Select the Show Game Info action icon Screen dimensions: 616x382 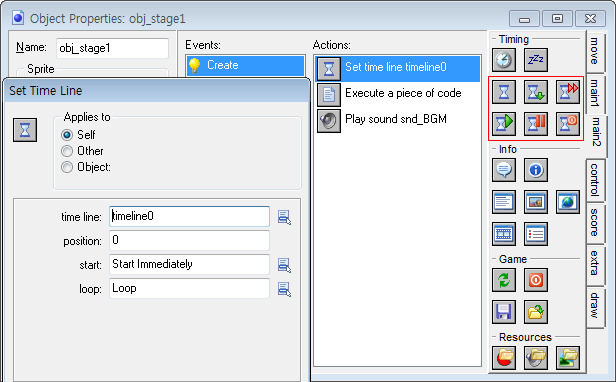(536, 170)
